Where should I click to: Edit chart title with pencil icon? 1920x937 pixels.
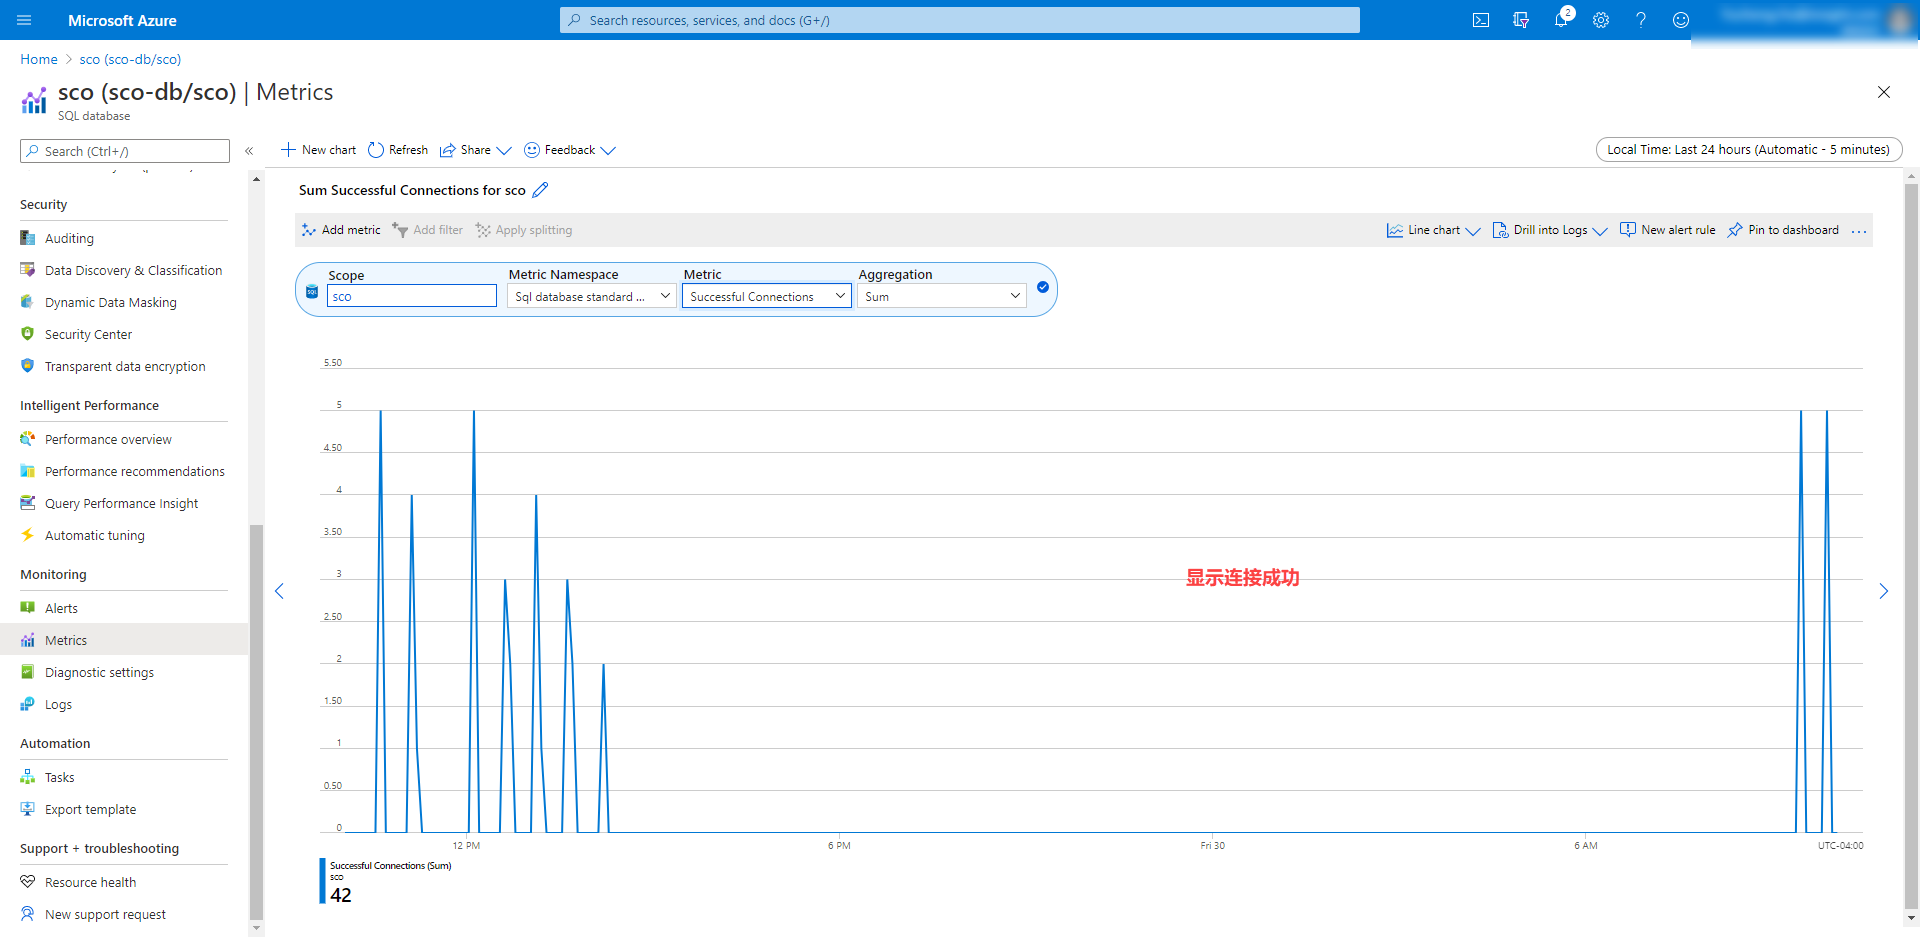[540, 190]
